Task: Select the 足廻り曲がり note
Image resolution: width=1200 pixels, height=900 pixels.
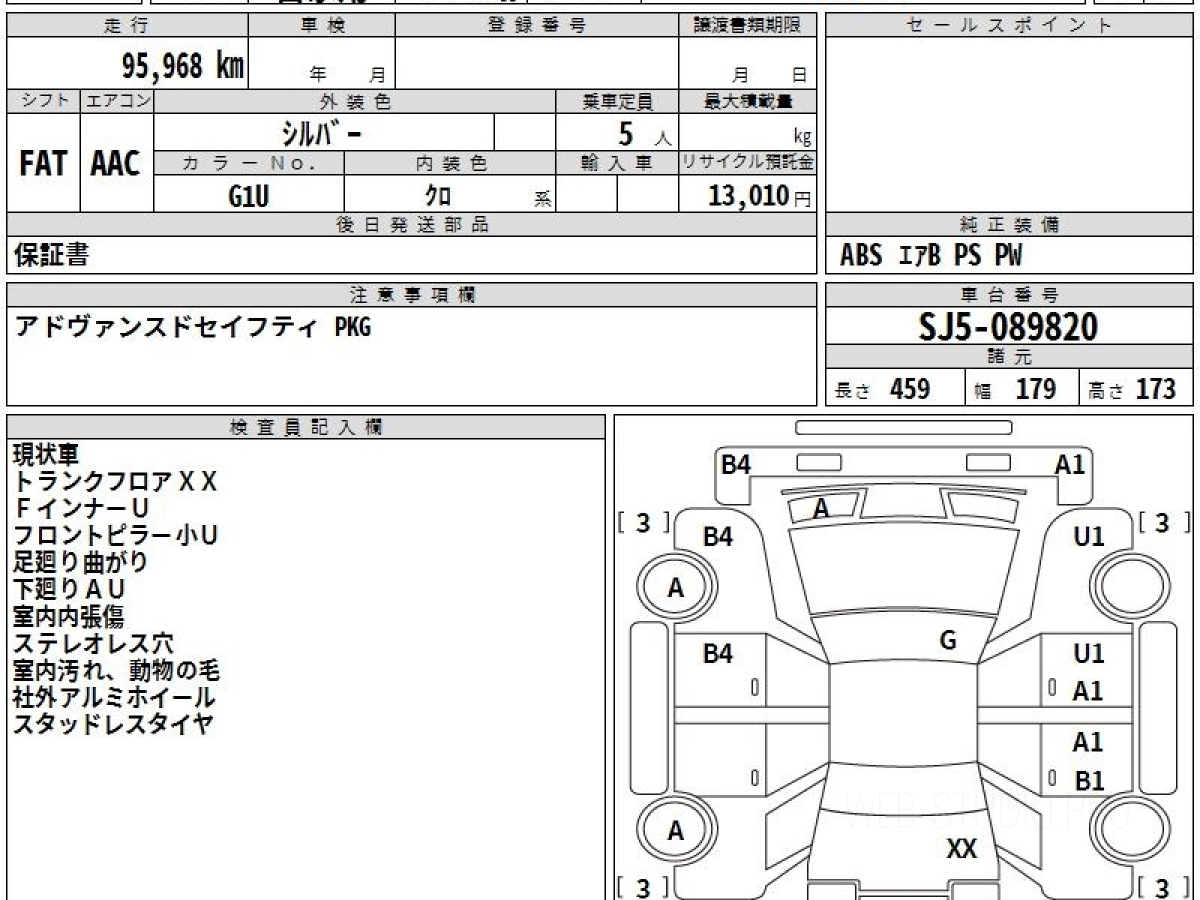Action: click(80, 563)
